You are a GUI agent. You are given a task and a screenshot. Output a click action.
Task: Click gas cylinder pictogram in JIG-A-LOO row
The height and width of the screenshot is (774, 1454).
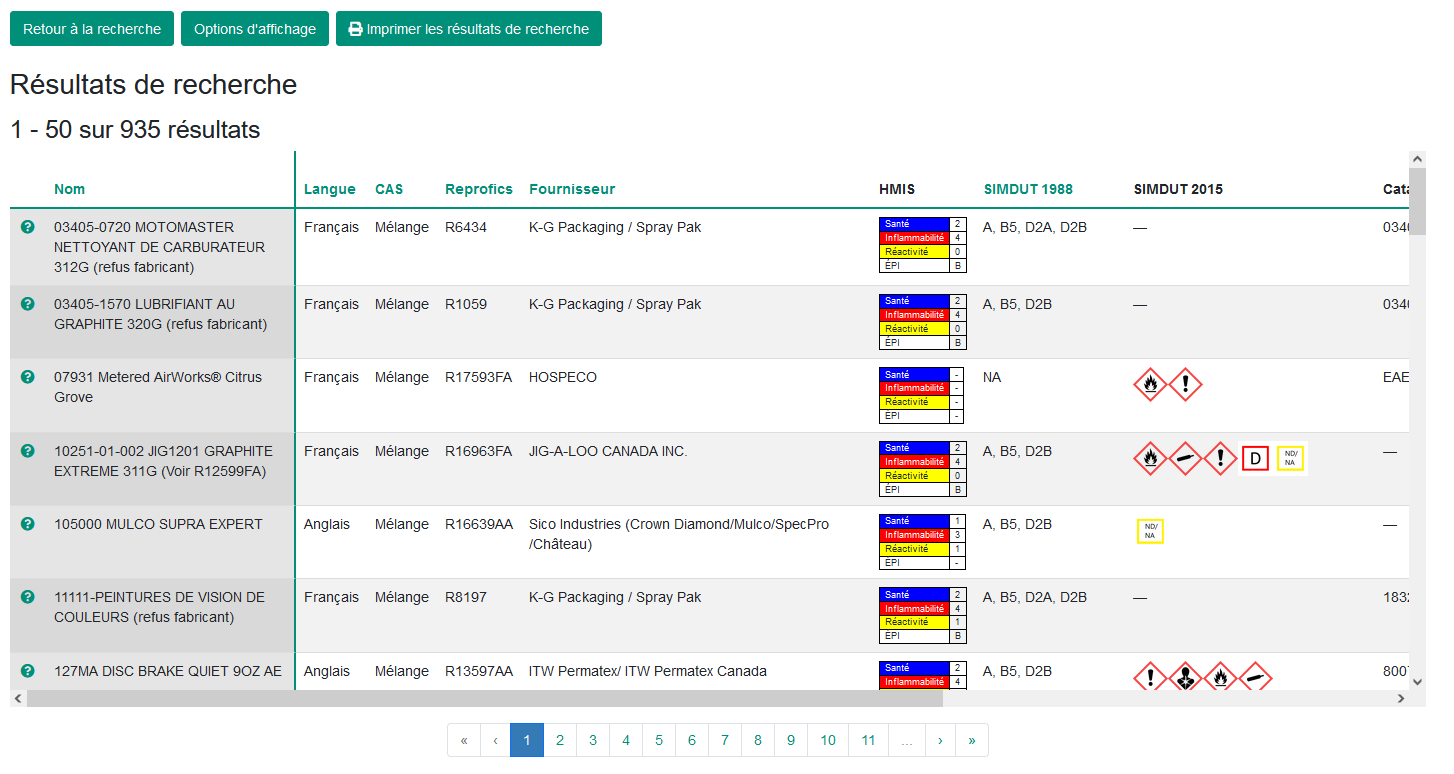[x=1185, y=458]
